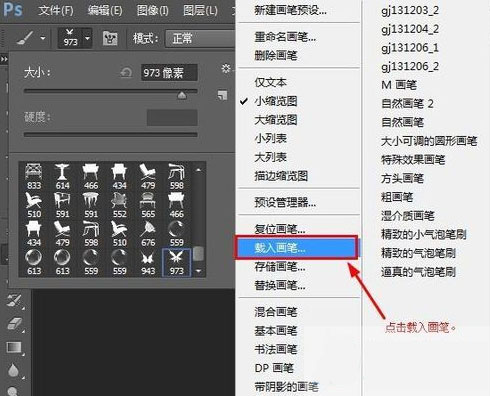Open the blend mode (模式) dropdown showing 正常

point(200,38)
